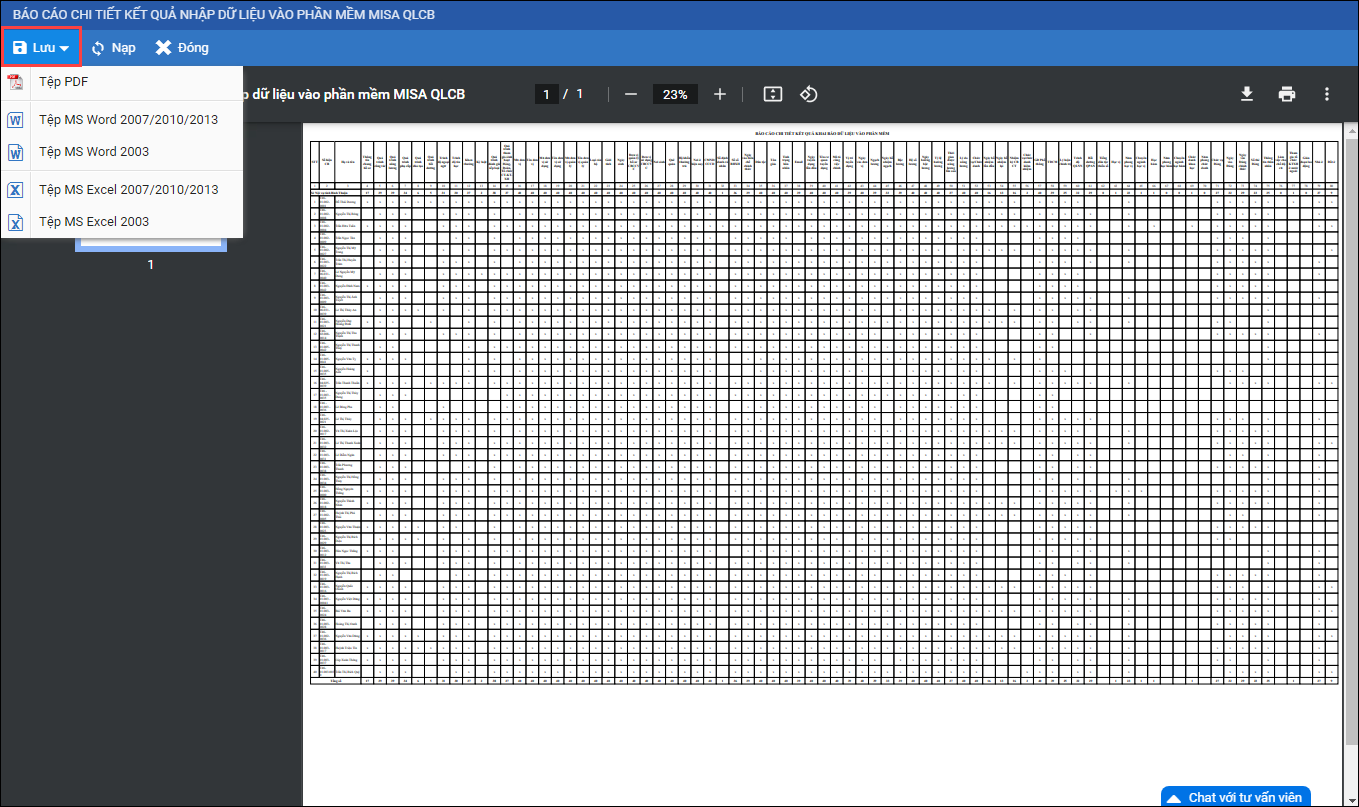Click the Excel 2003 file icon
The width and height of the screenshot is (1359, 807).
[16, 222]
